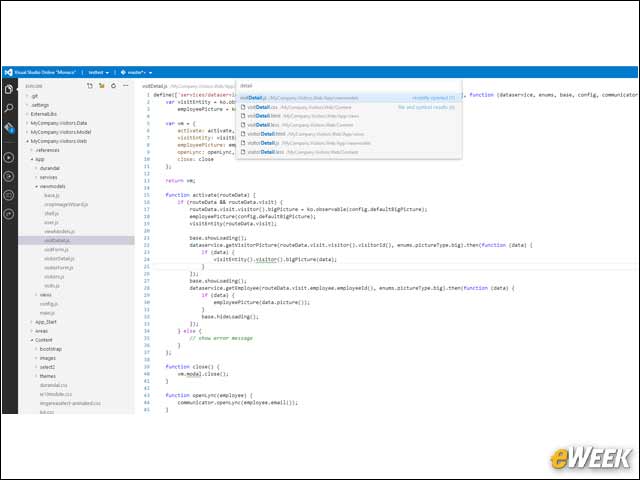Open the master branch dropdown in header
The height and width of the screenshot is (480, 640).
click(x=140, y=72)
